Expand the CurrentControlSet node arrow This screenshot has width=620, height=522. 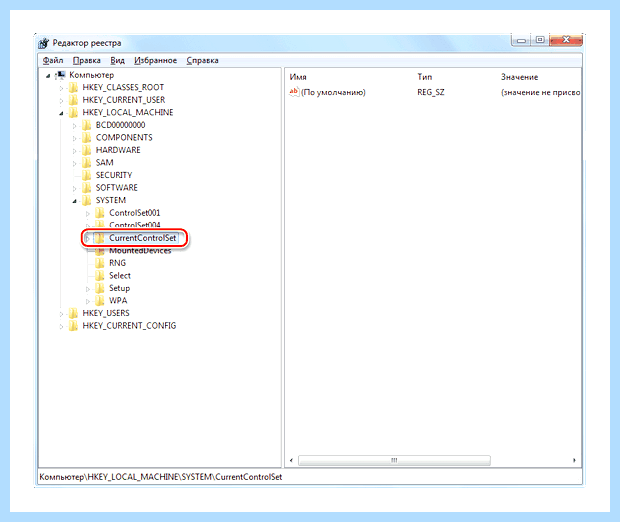click(x=88, y=238)
